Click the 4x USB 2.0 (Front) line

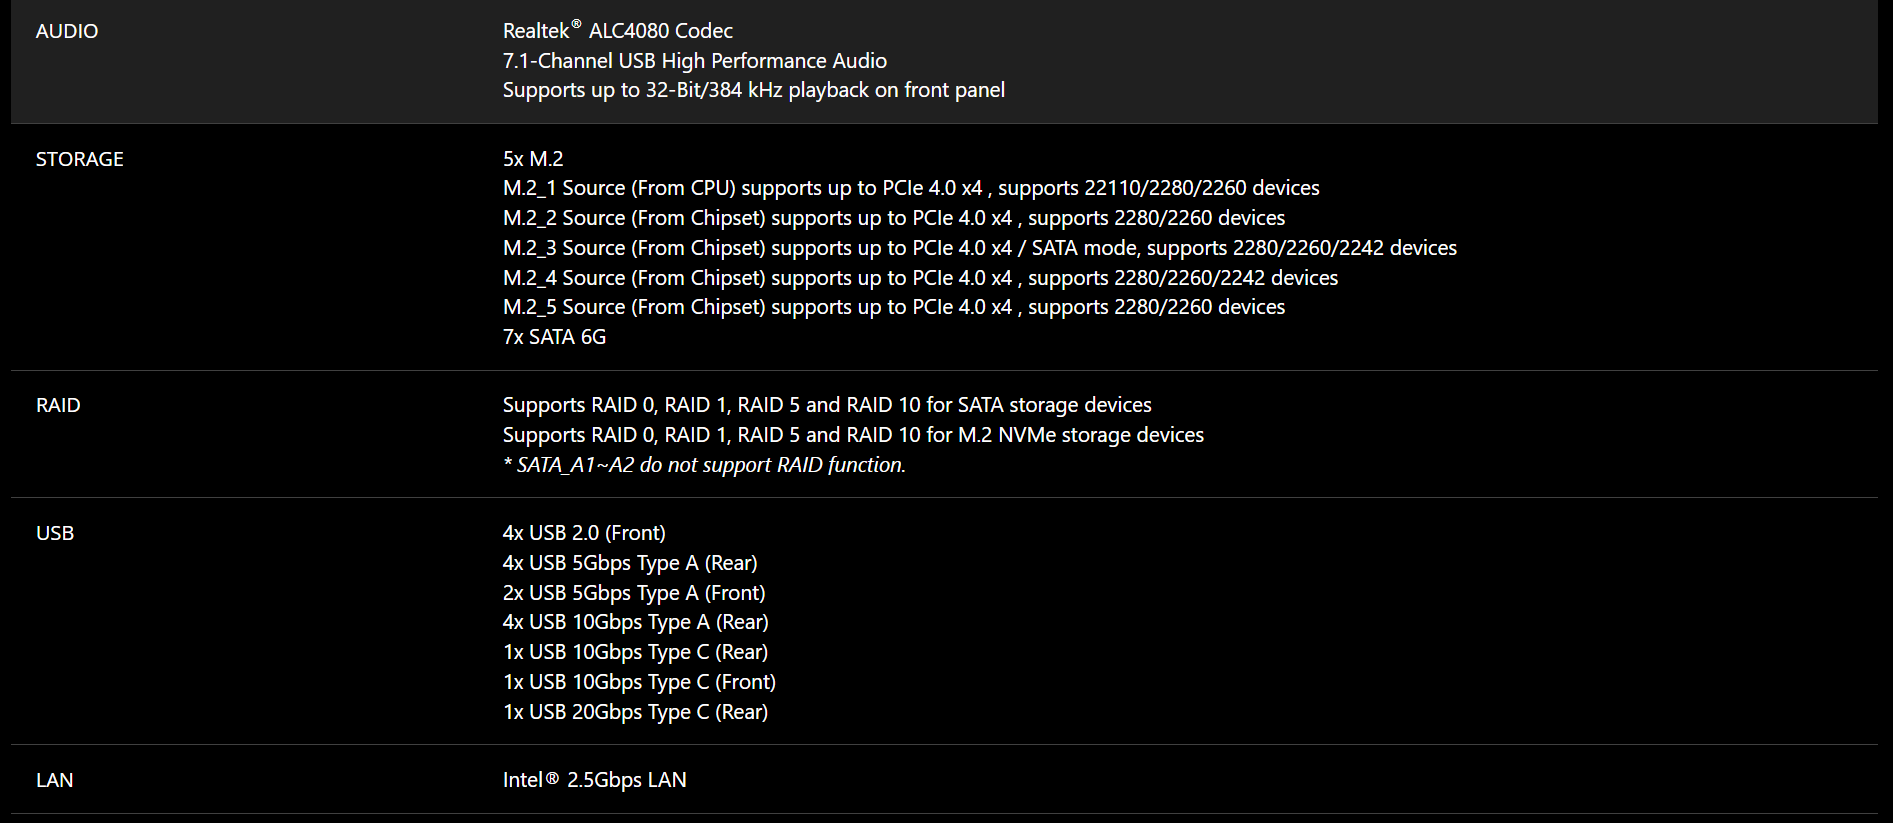[584, 533]
